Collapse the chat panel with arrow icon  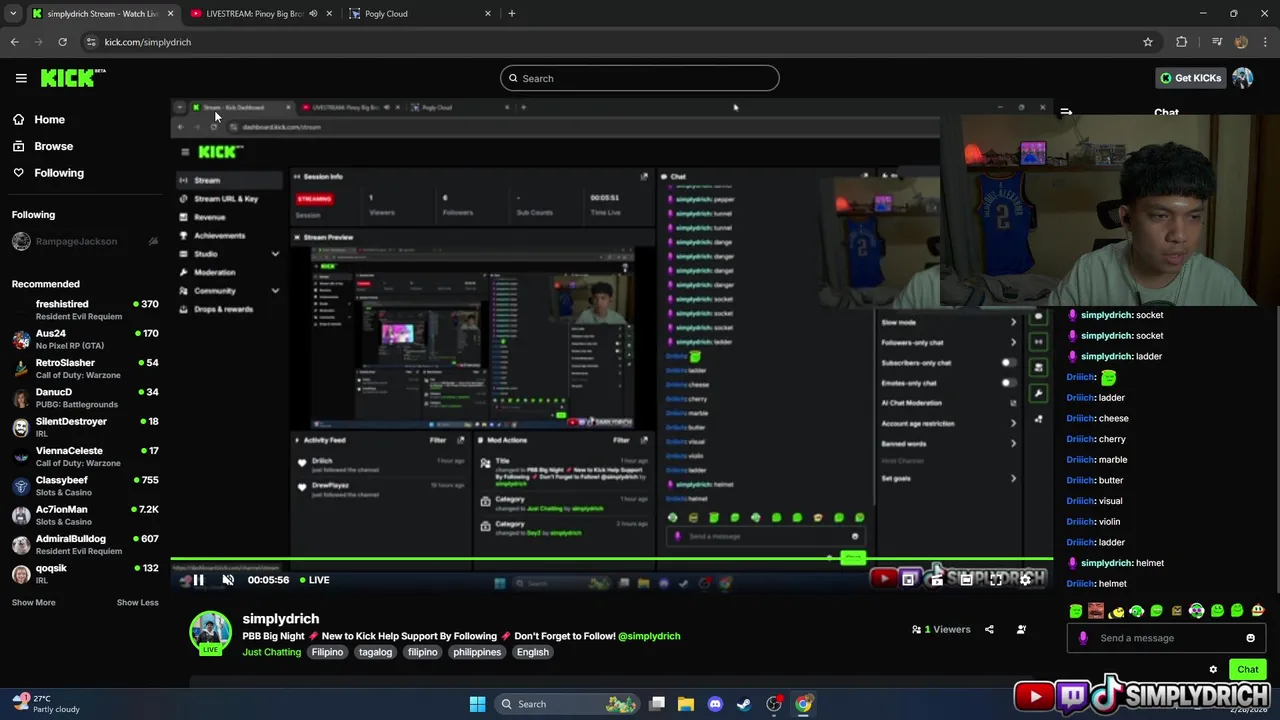click(1066, 113)
